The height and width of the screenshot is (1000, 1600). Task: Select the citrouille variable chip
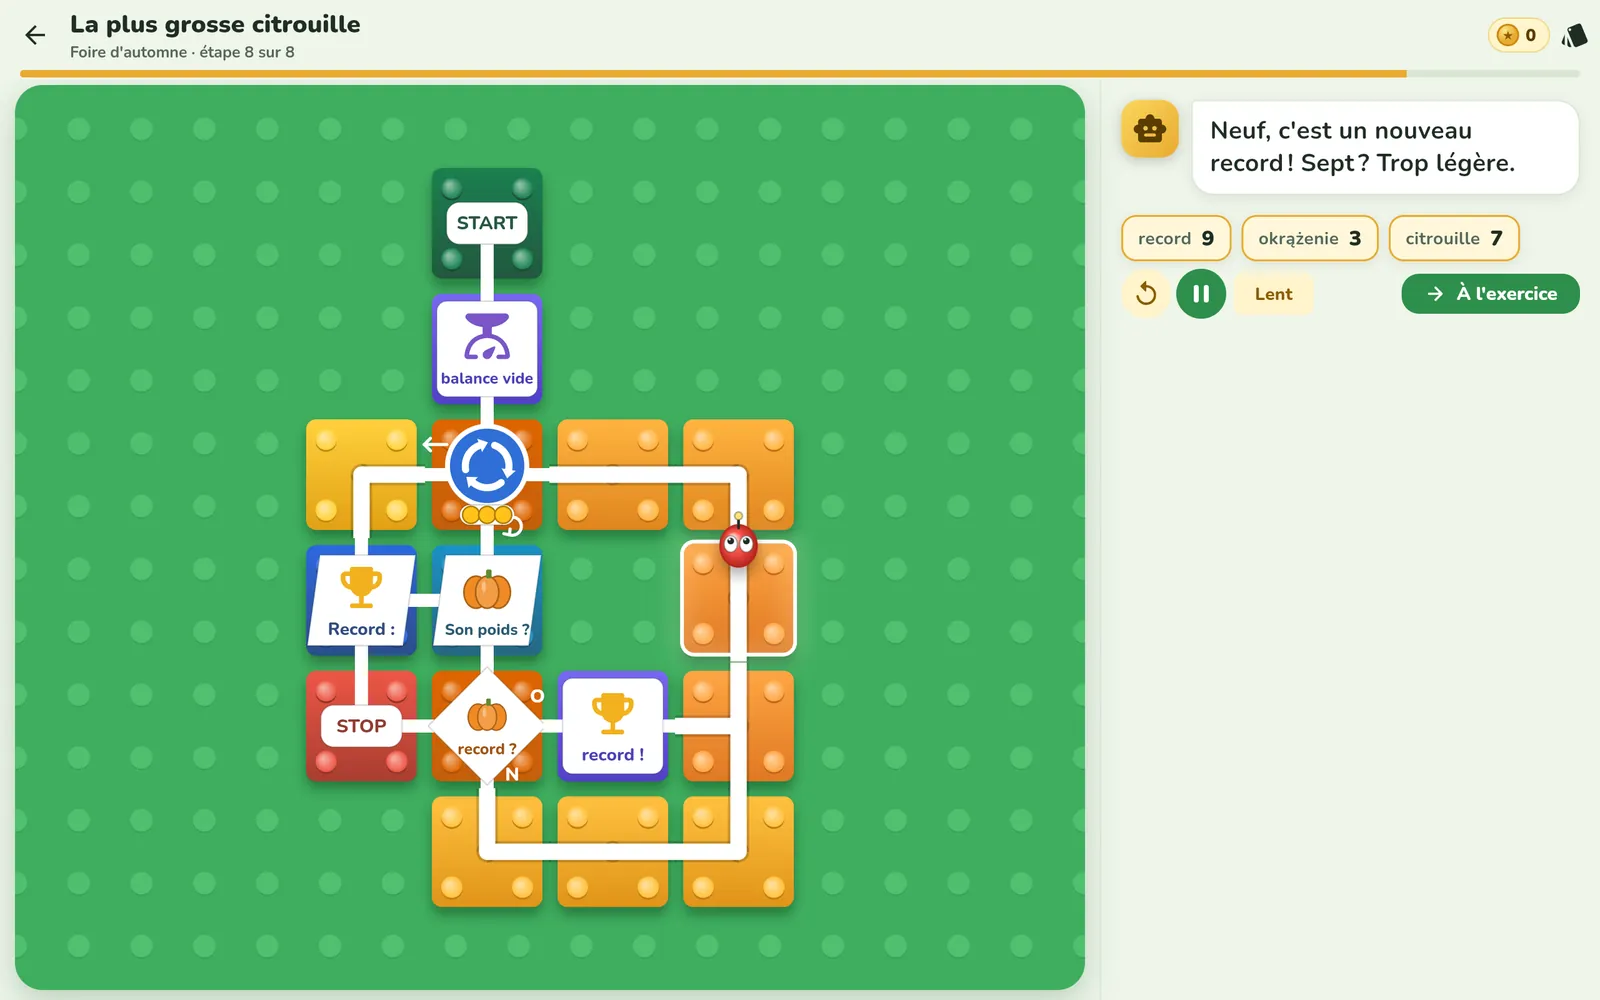pyautogui.click(x=1453, y=238)
